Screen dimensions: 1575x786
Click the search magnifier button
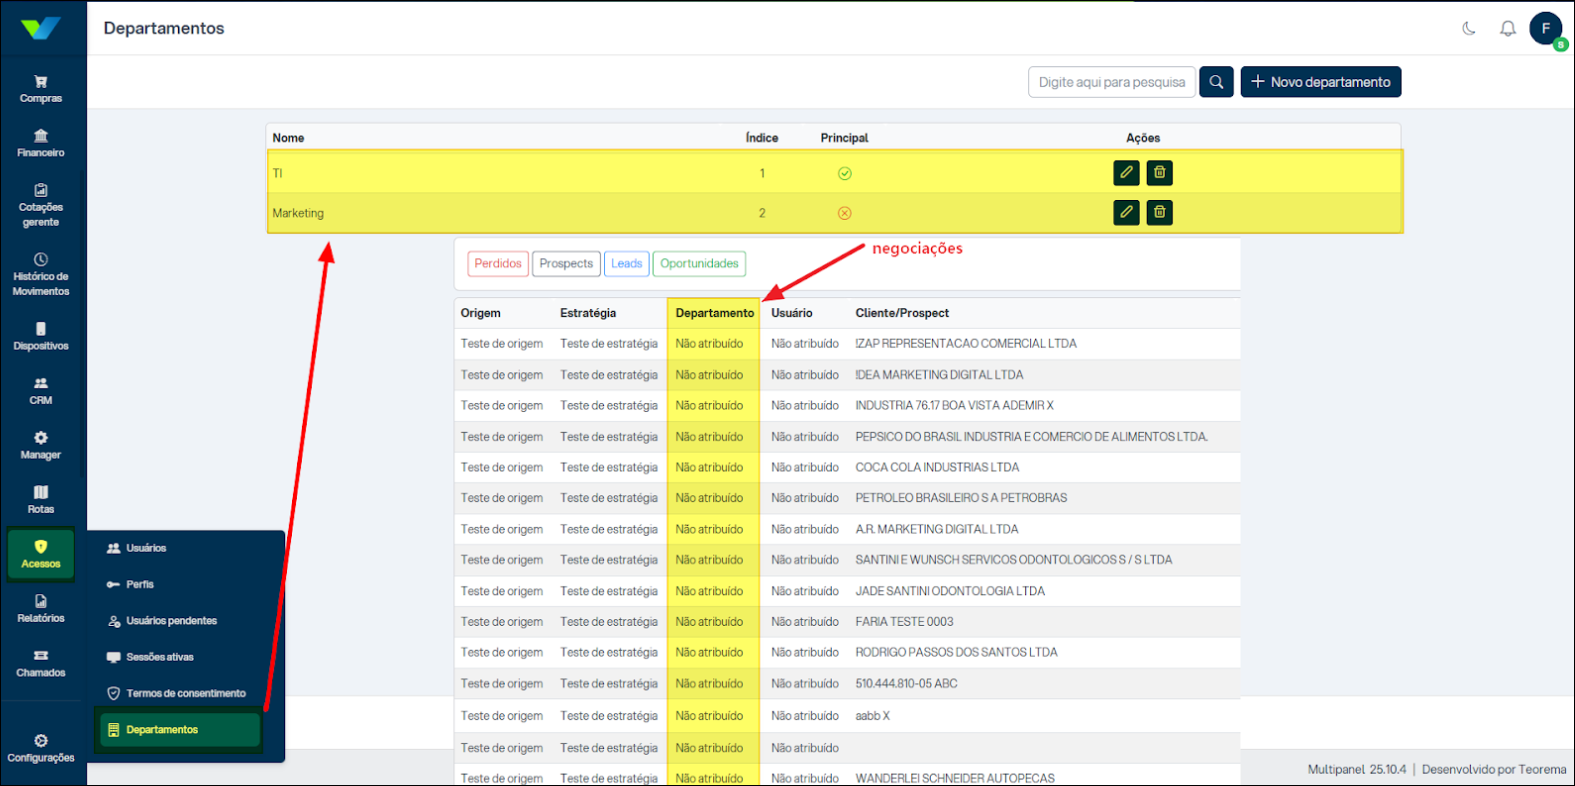[1216, 82]
